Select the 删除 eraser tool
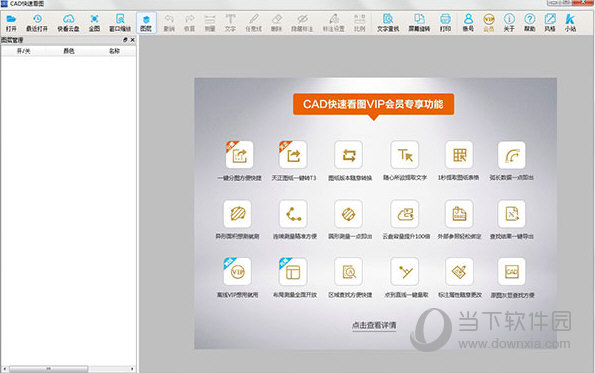 click(x=277, y=23)
